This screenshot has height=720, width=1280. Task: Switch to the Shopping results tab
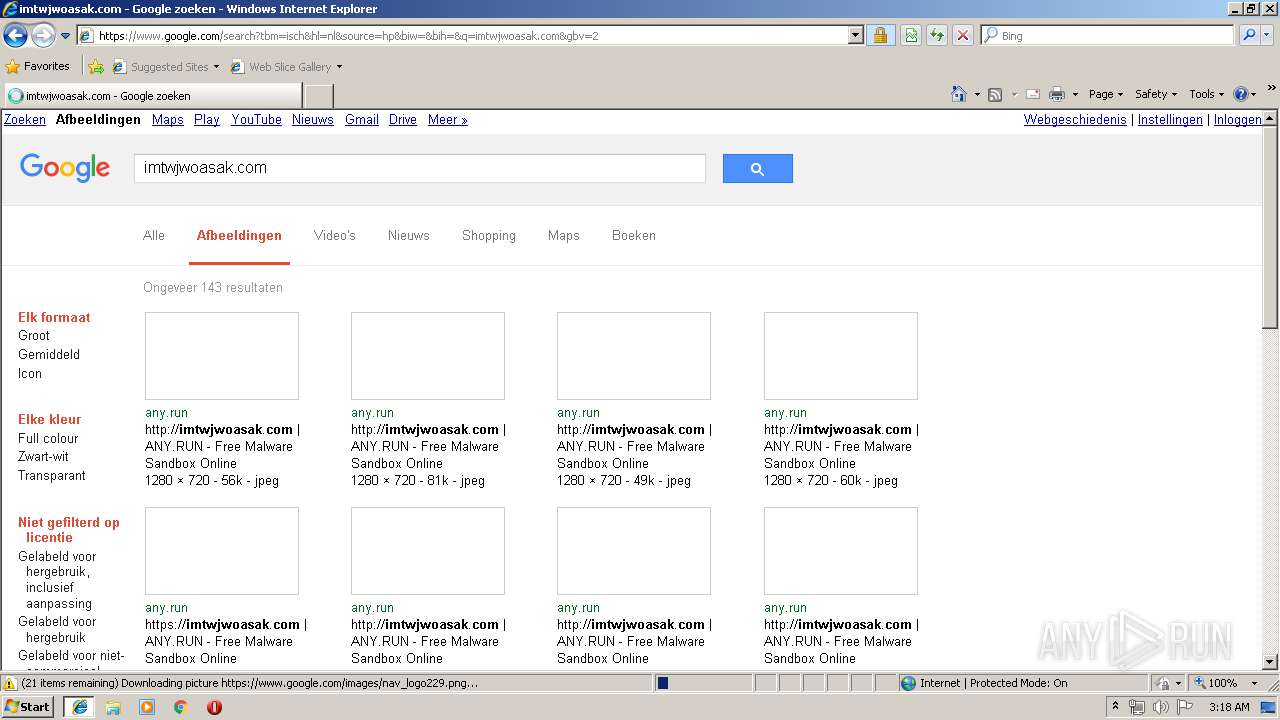point(489,235)
